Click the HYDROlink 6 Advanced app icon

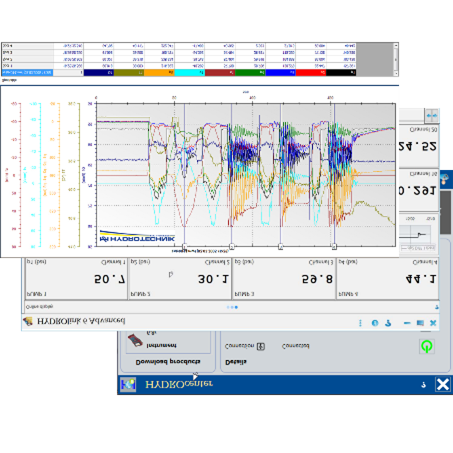[x=28, y=321]
